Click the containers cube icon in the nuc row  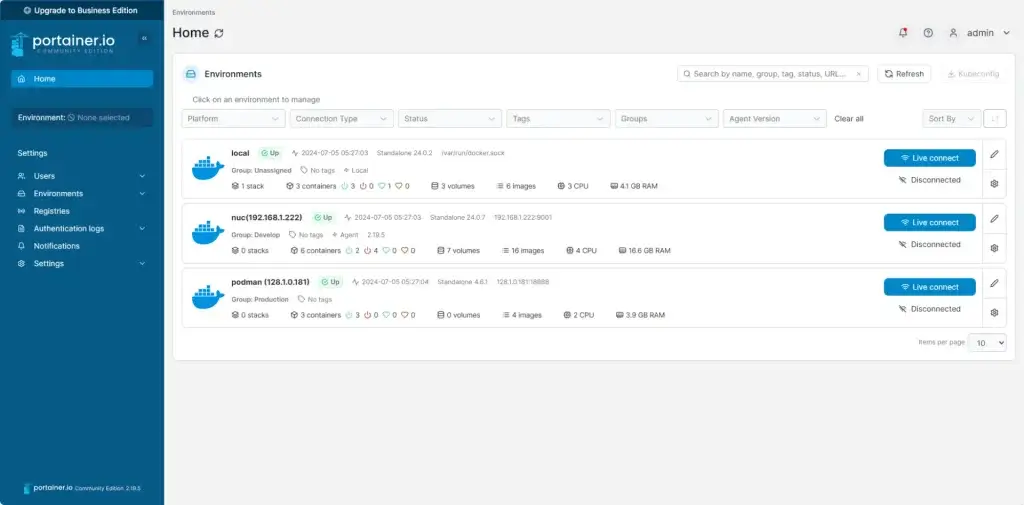coord(294,251)
